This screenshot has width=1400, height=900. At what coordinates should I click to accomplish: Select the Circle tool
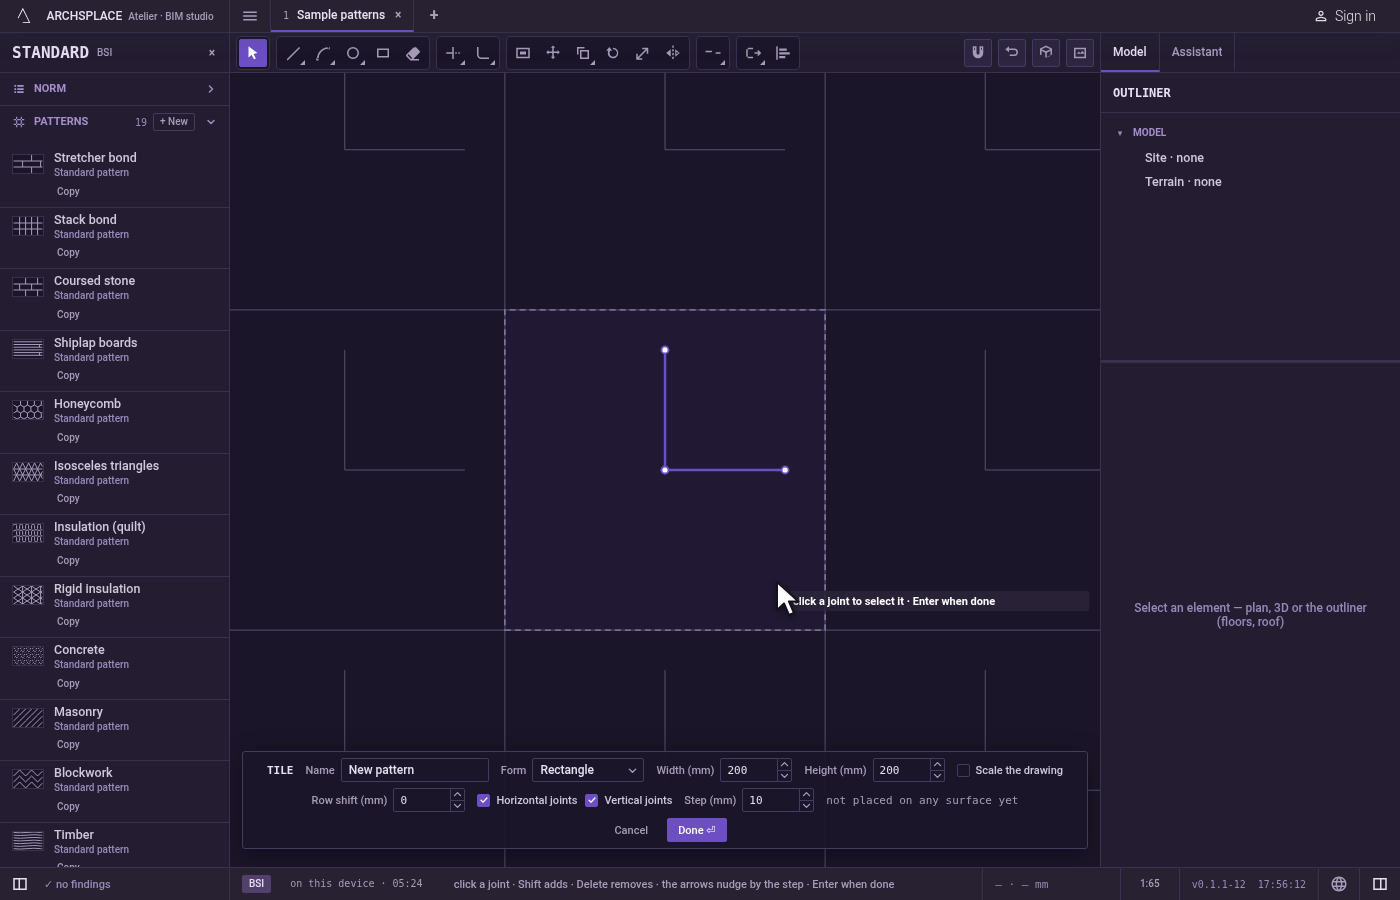tap(353, 53)
